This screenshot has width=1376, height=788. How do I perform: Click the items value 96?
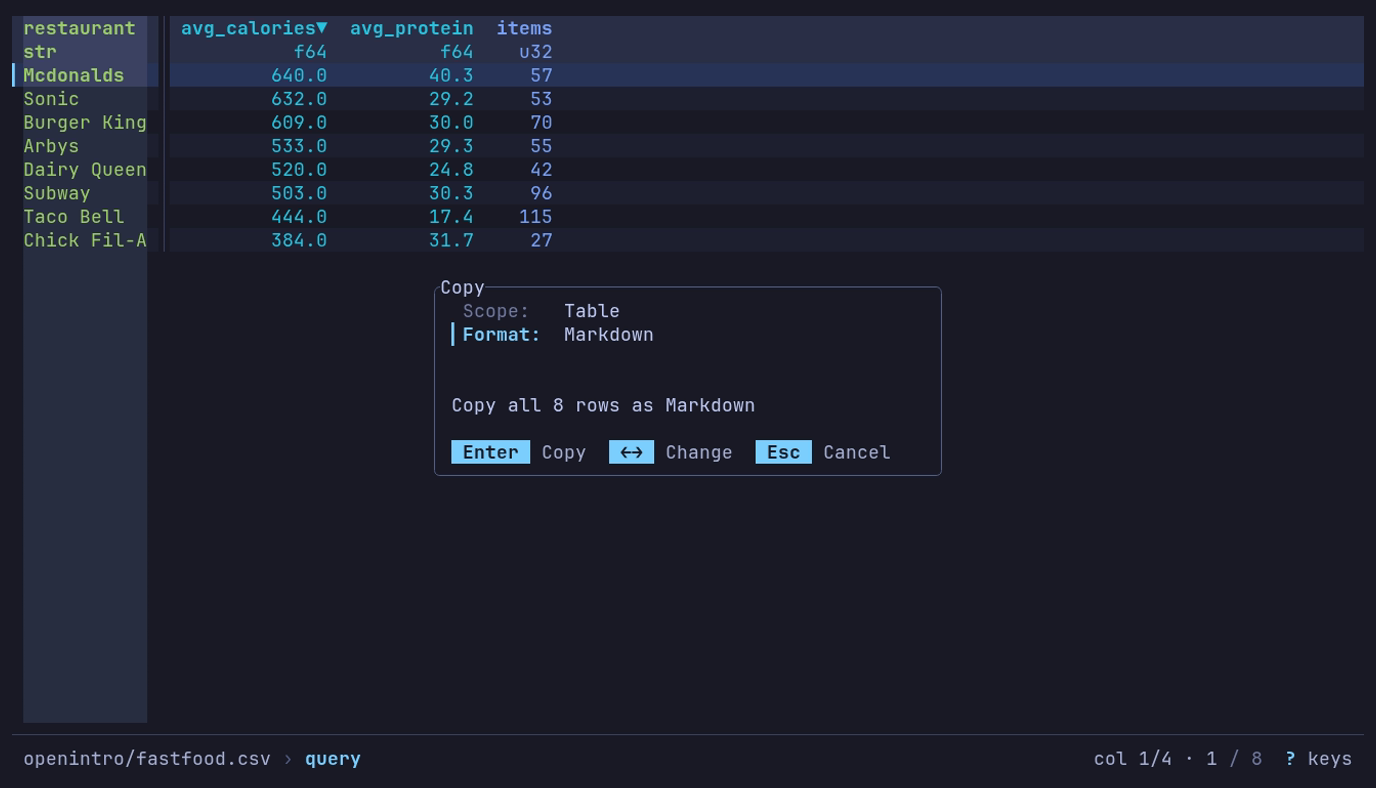(541, 193)
